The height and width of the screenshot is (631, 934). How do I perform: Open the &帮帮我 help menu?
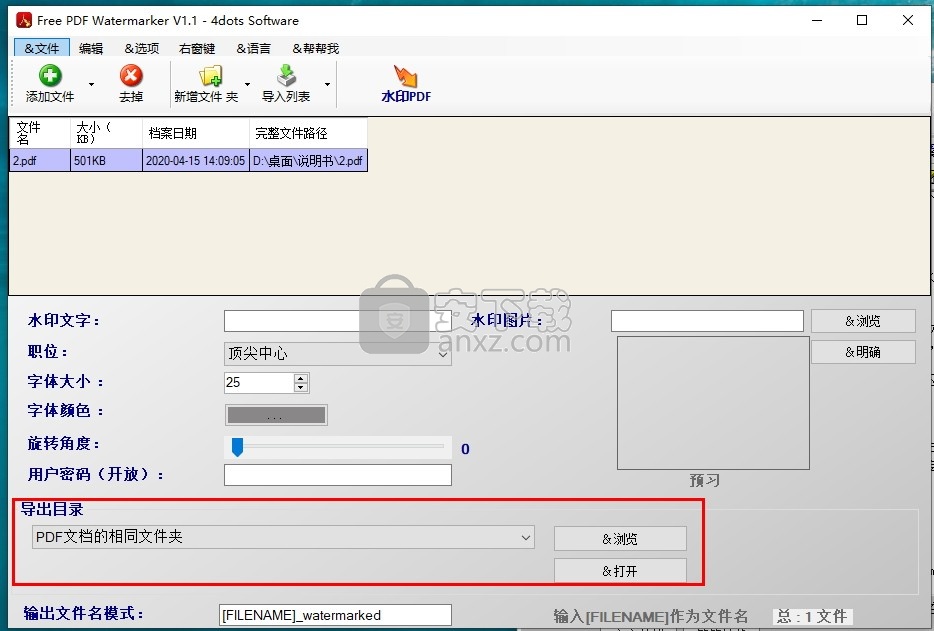(x=316, y=48)
